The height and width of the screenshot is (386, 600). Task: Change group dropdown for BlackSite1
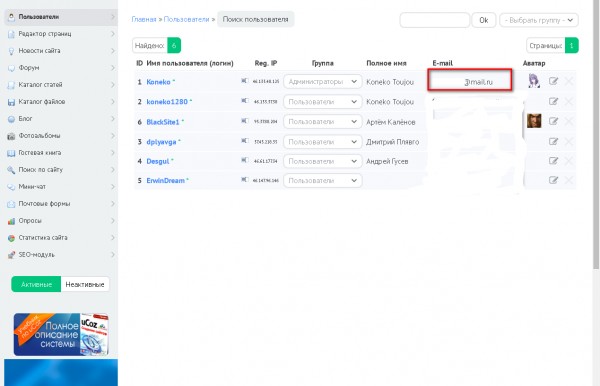pyautogui.click(x=323, y=122)
